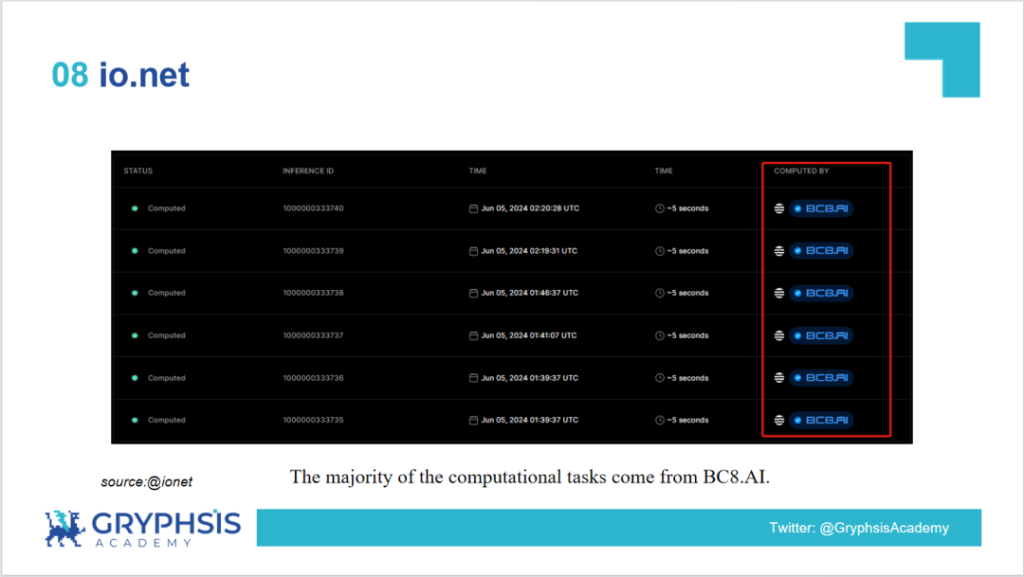Click the green status dot in the first row
Image resolution: width=1024 pixels, height=577 pixels.
point(135,209)
